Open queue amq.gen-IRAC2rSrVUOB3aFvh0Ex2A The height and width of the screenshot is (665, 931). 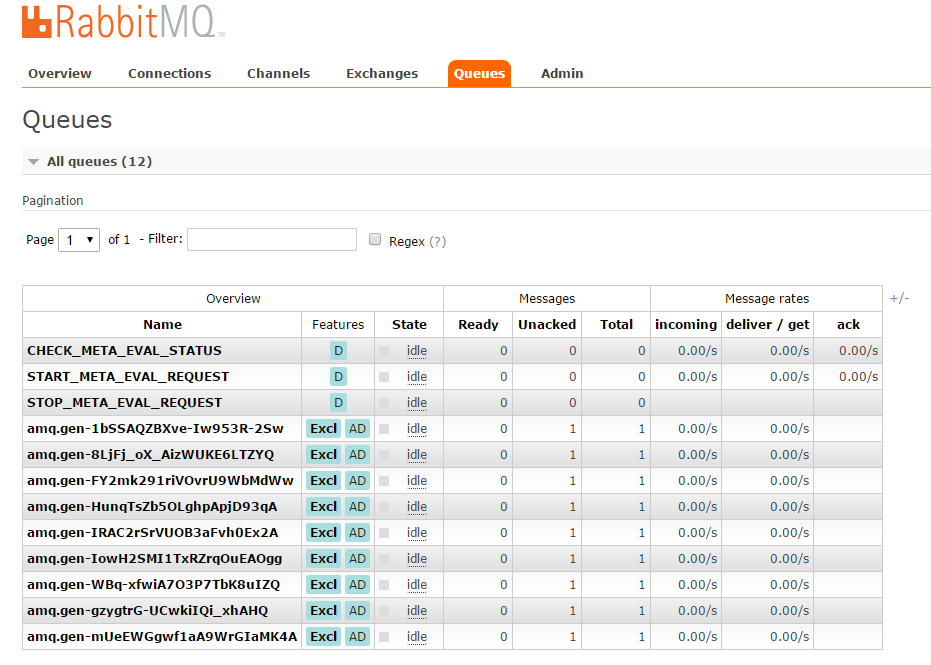click(152, 533)
